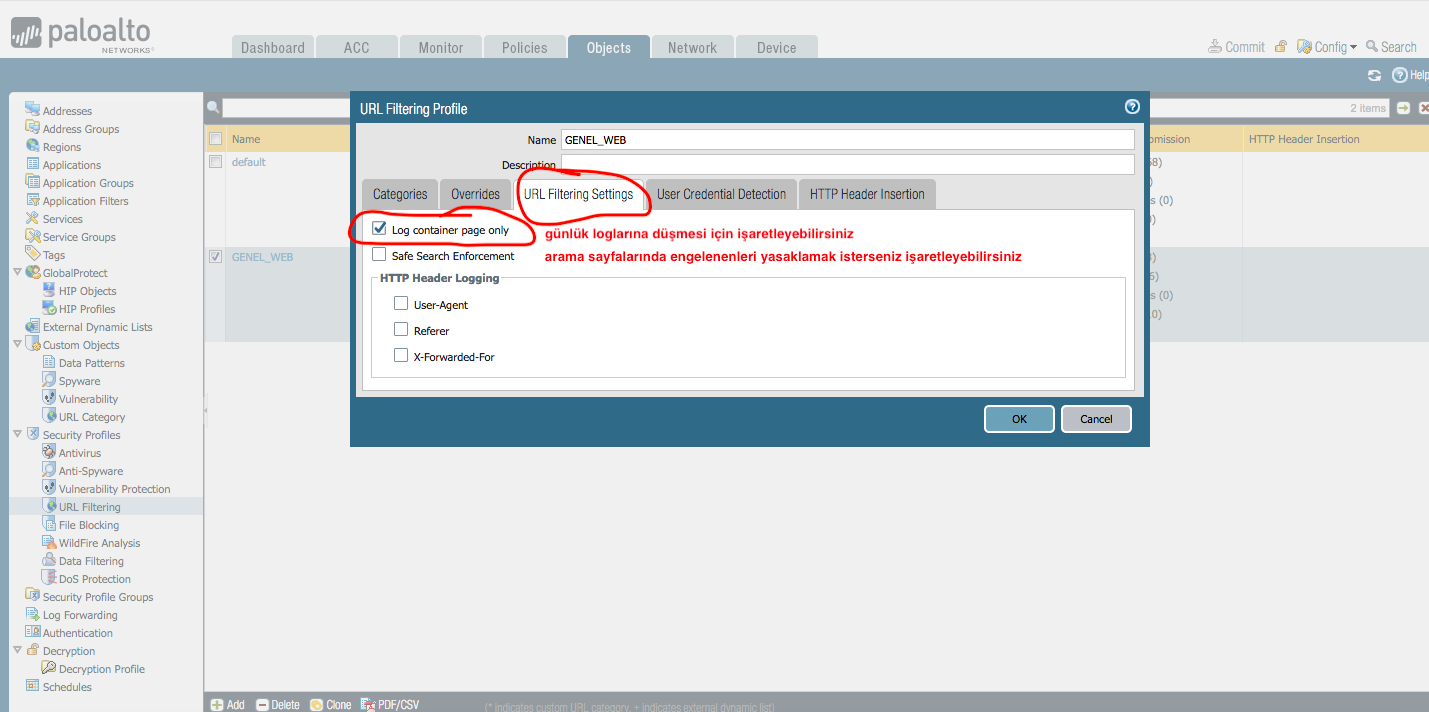Check the User-Agent header logging box
Image resolution: width=1429 pixels, height=712 pixels.
pyautogui.click(x=401, y=304)
